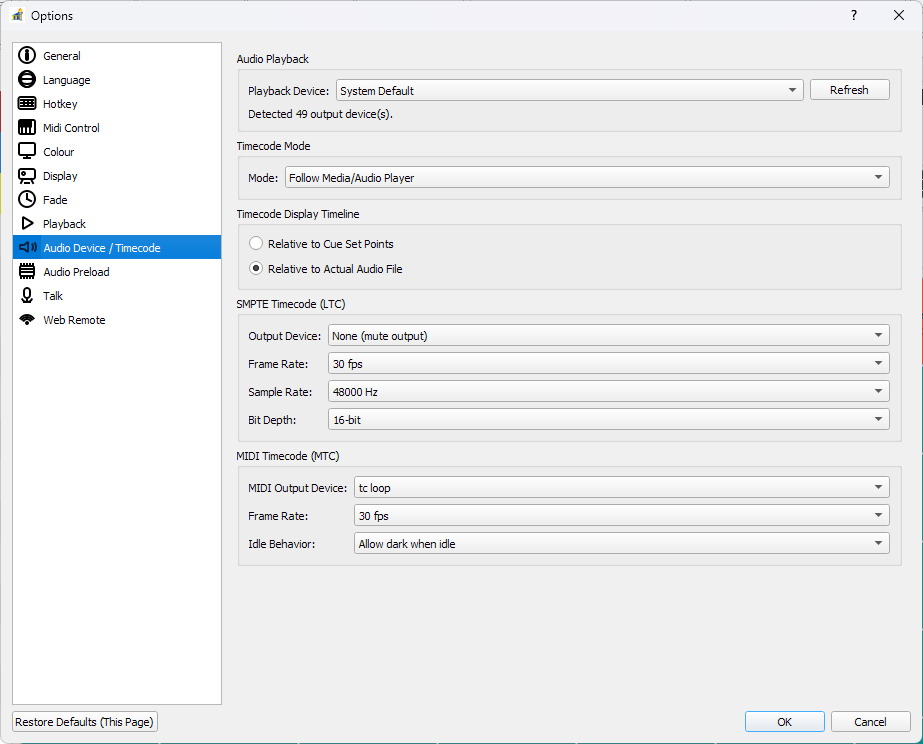The width and height of the screenshot is (923, 744).
Task: Select the Web Remote wifi icon
Action: click(x=27, y=319)
